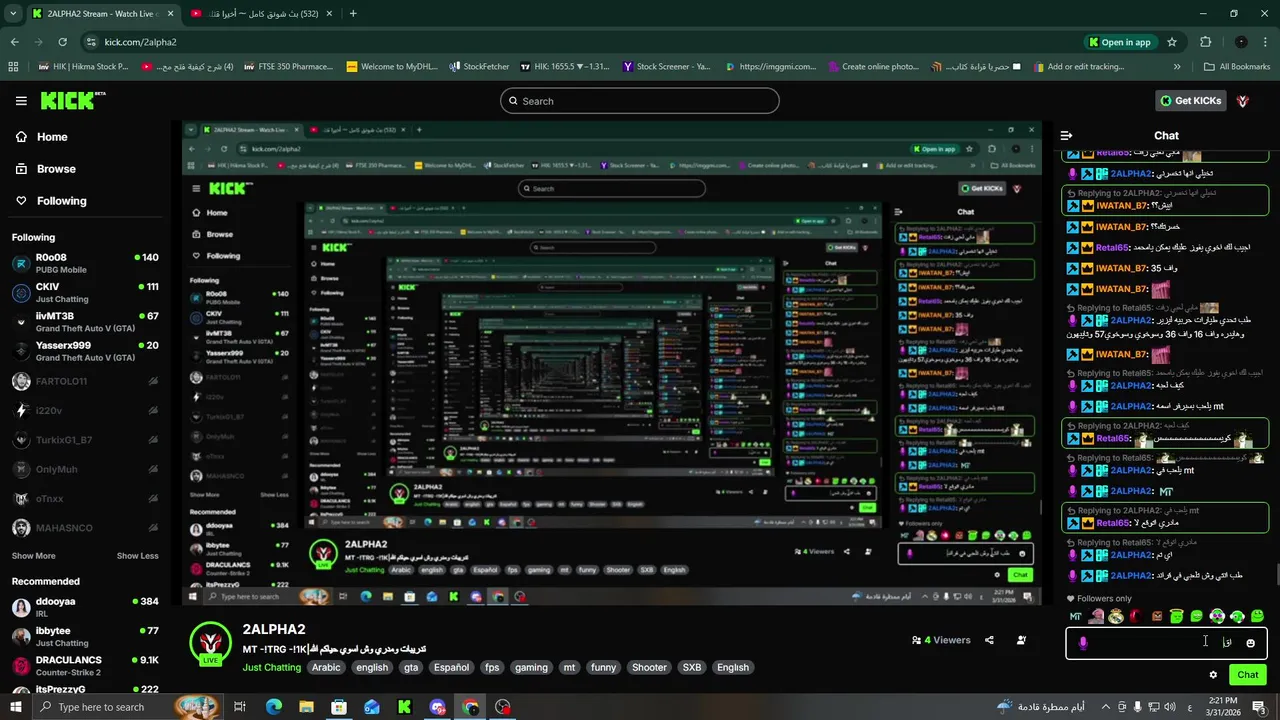Open Yasserx999 channel in Following list

tap(85, 351)
